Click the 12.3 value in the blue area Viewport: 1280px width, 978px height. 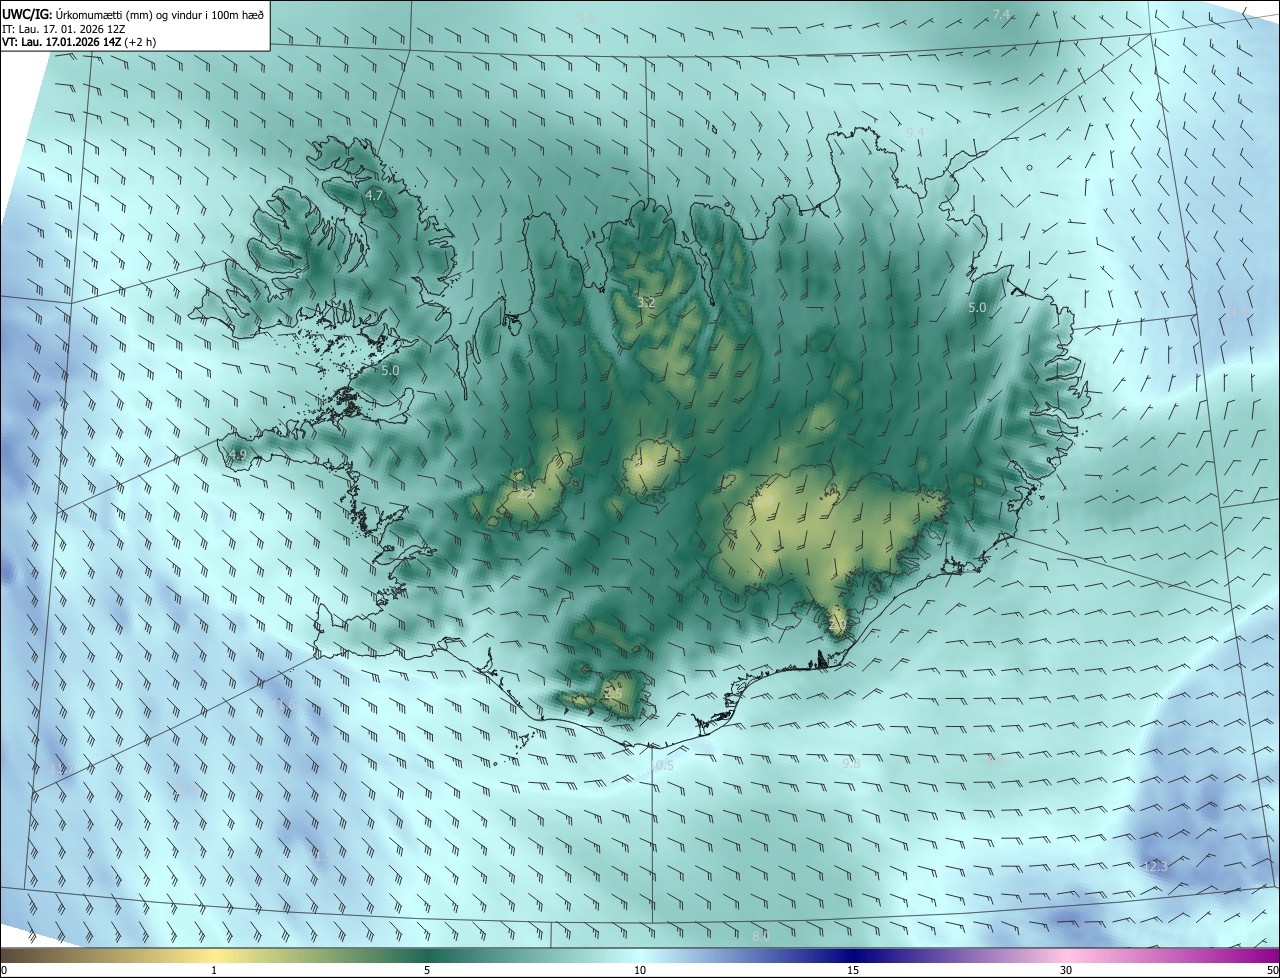coord(1155,866)
